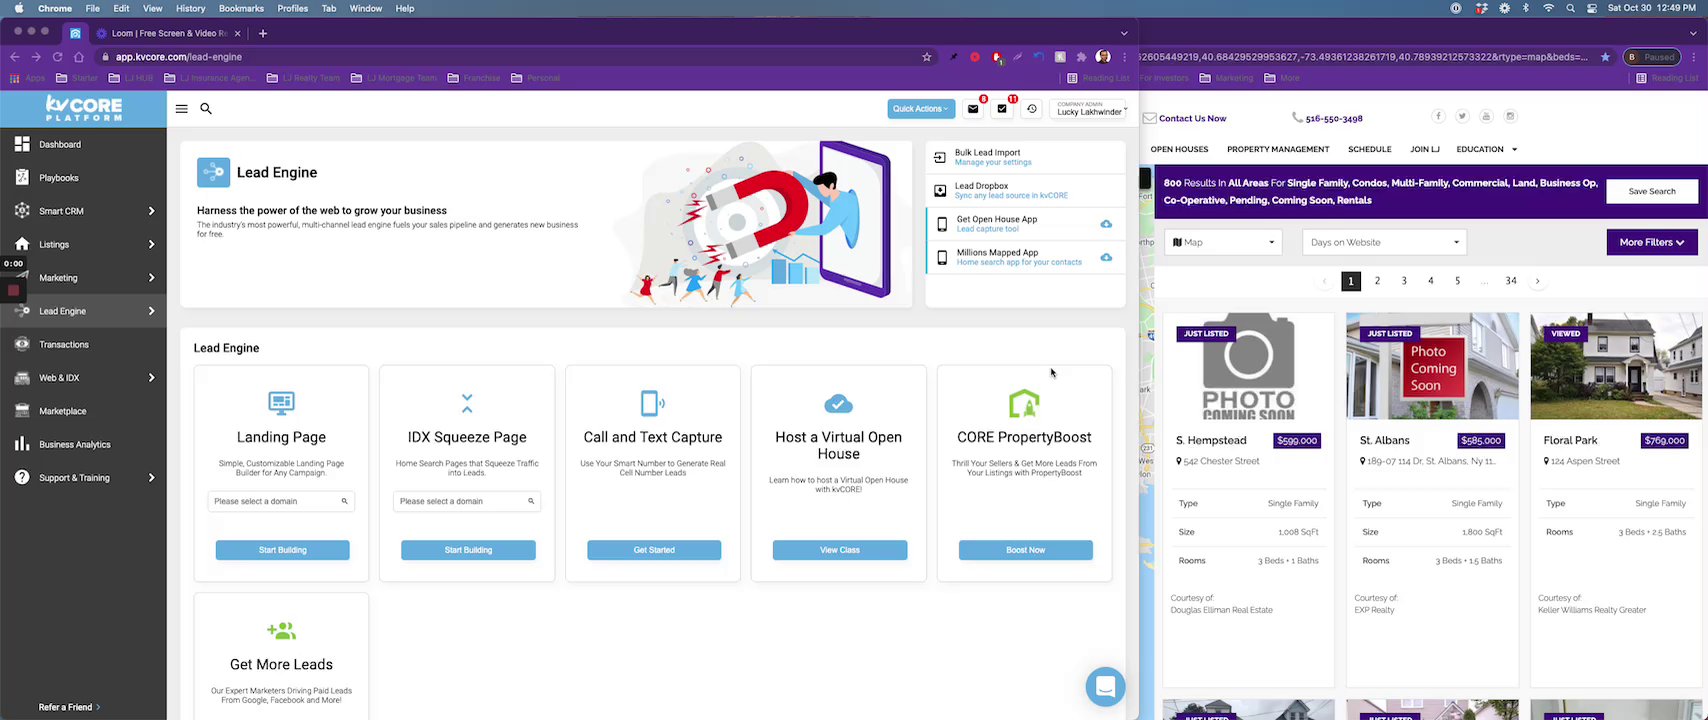Click Boost Now for CORE PropertyBoost

(1025, 550)
